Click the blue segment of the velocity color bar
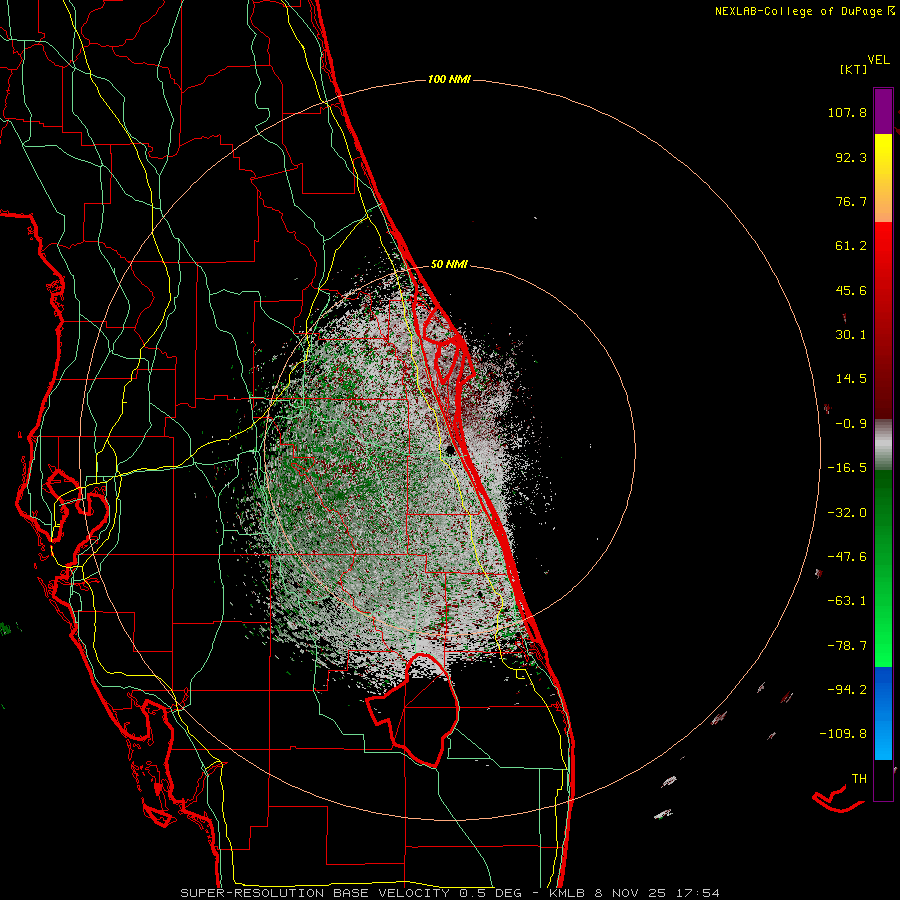Screen dimensions: 900x900 pyautogui.click(x=883, y=713)
